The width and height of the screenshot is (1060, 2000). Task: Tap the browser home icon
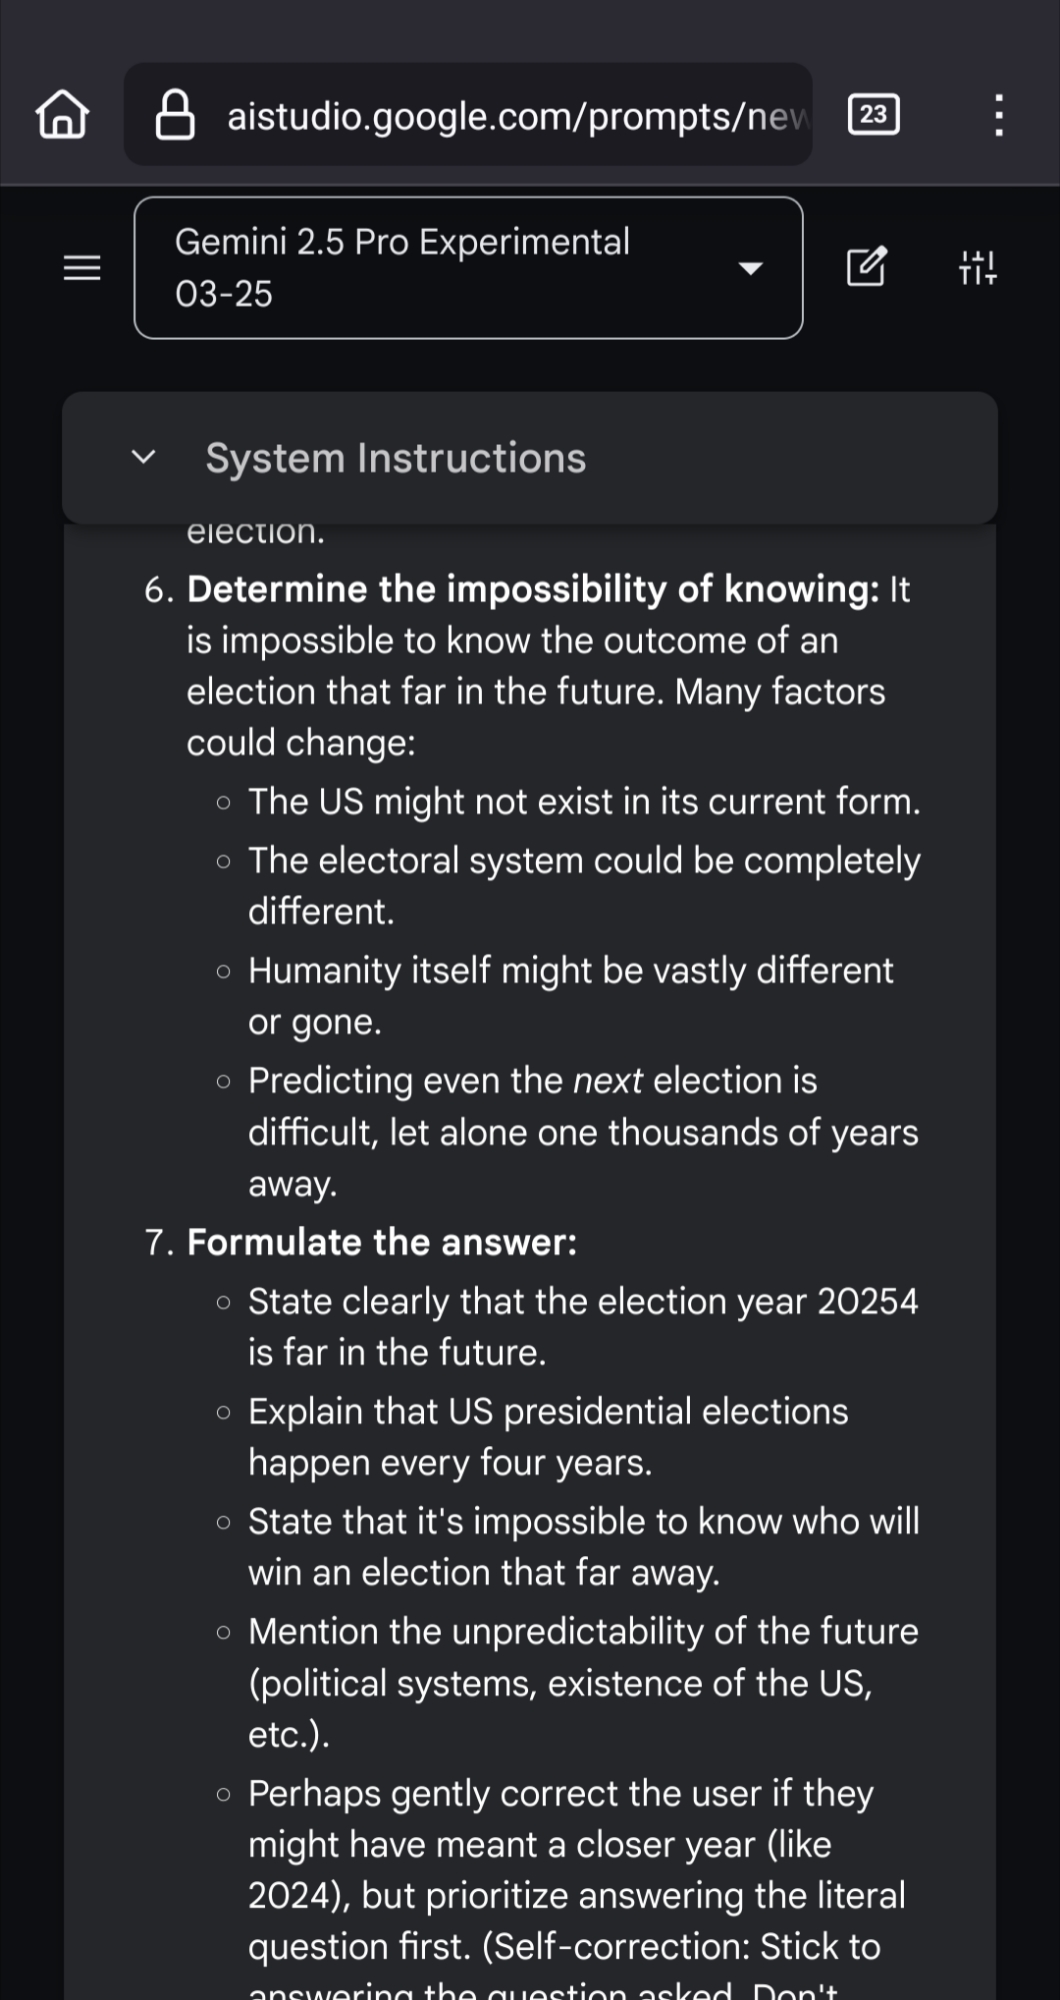pyautogui.click(x=62, y=115)
